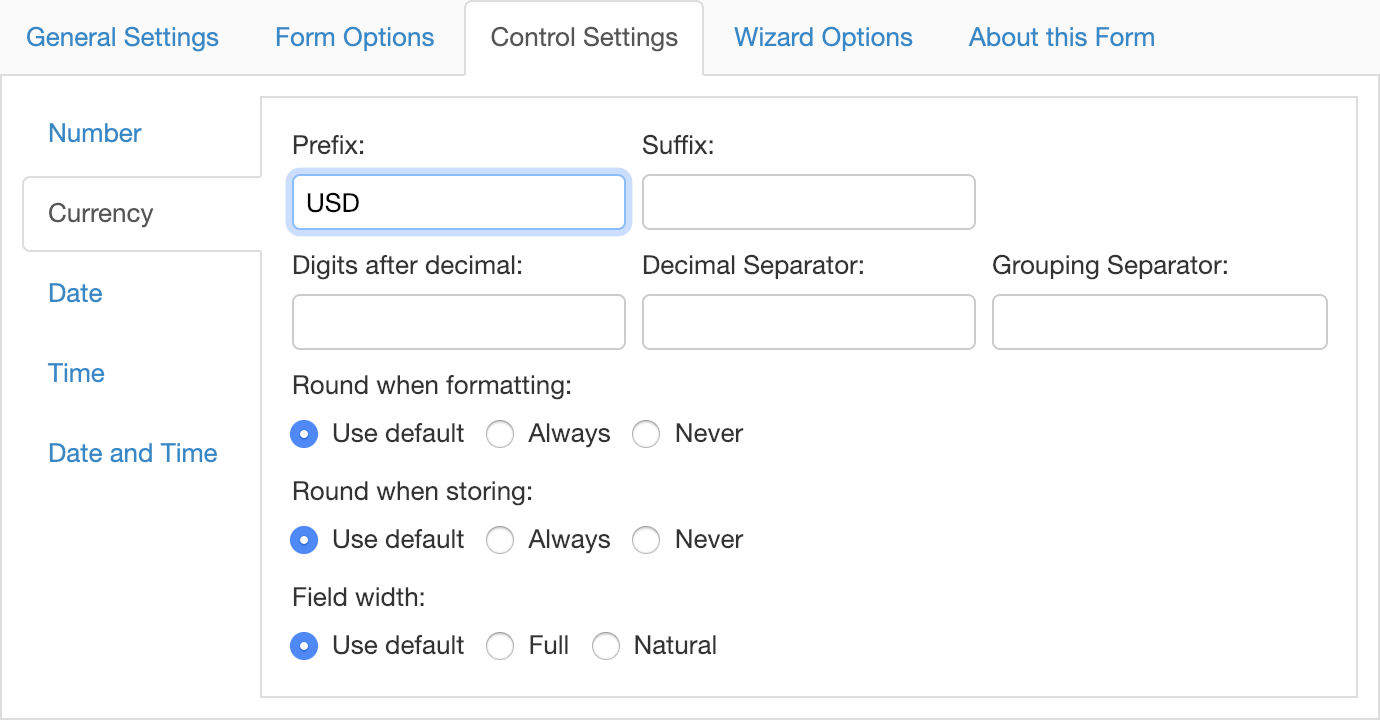This screenshot has height=720, width=1380.
Task: Switch to the Form Options tab
Action: 354,38
